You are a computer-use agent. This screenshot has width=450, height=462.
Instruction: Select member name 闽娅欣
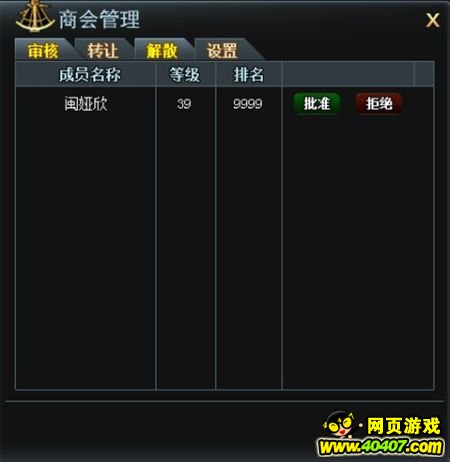click(86, 104)
